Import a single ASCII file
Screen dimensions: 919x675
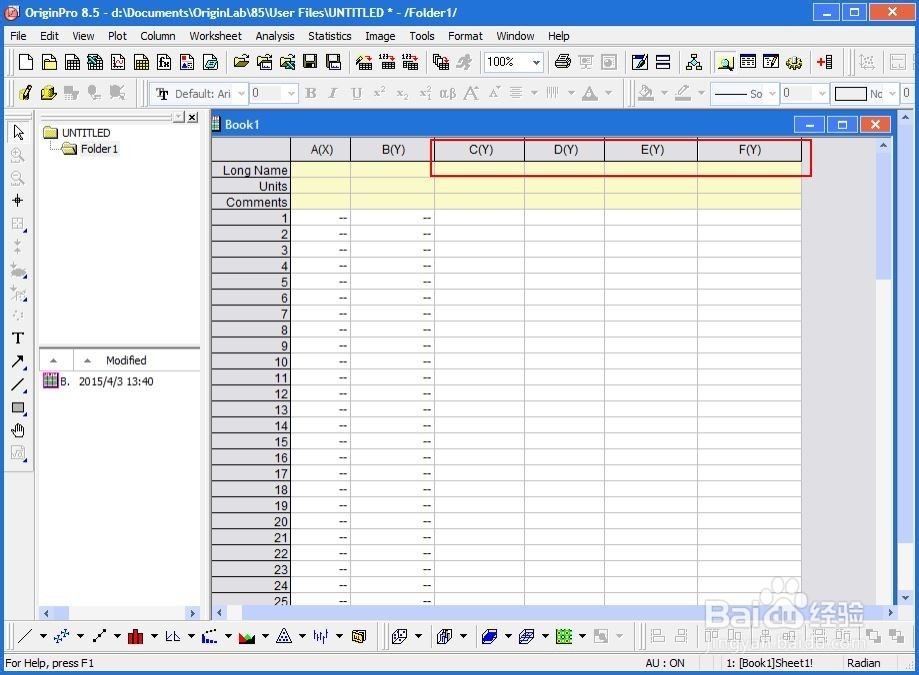tap(387, 62)
